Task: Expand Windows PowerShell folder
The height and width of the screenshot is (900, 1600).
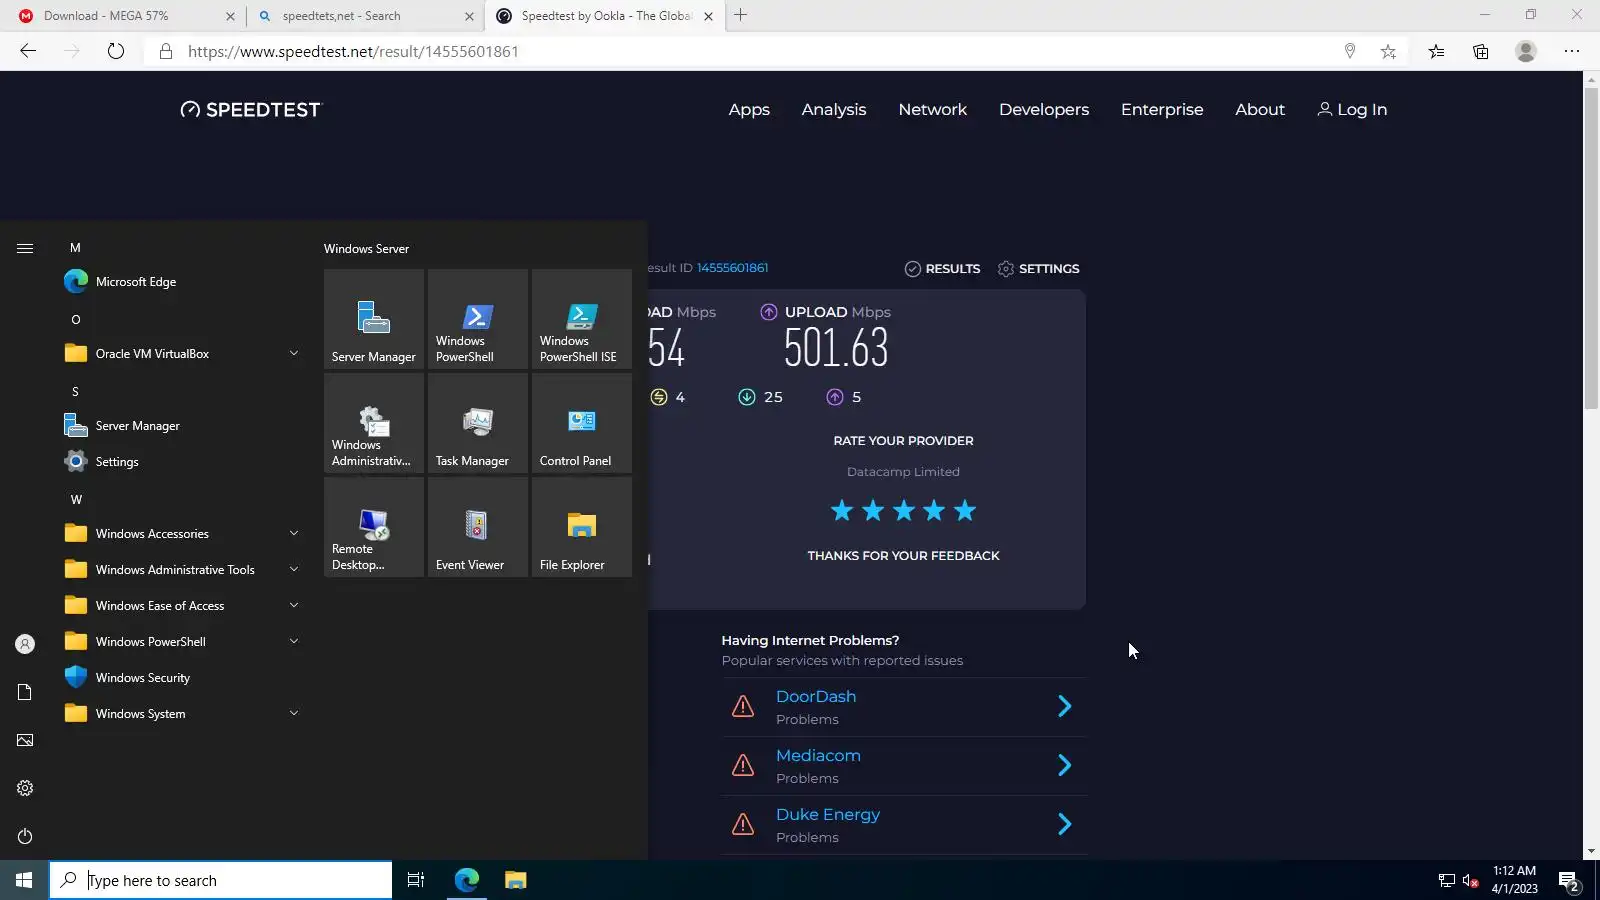Action: 182,642
